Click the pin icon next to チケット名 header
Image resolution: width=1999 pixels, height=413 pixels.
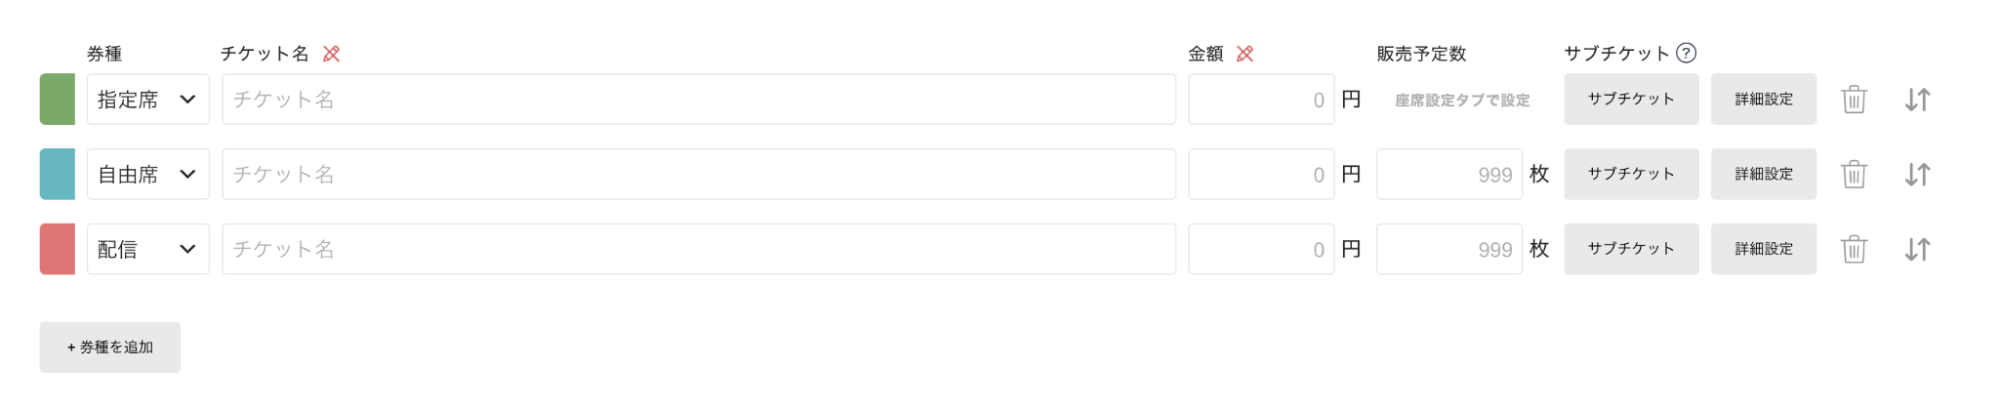coord(331,54)
